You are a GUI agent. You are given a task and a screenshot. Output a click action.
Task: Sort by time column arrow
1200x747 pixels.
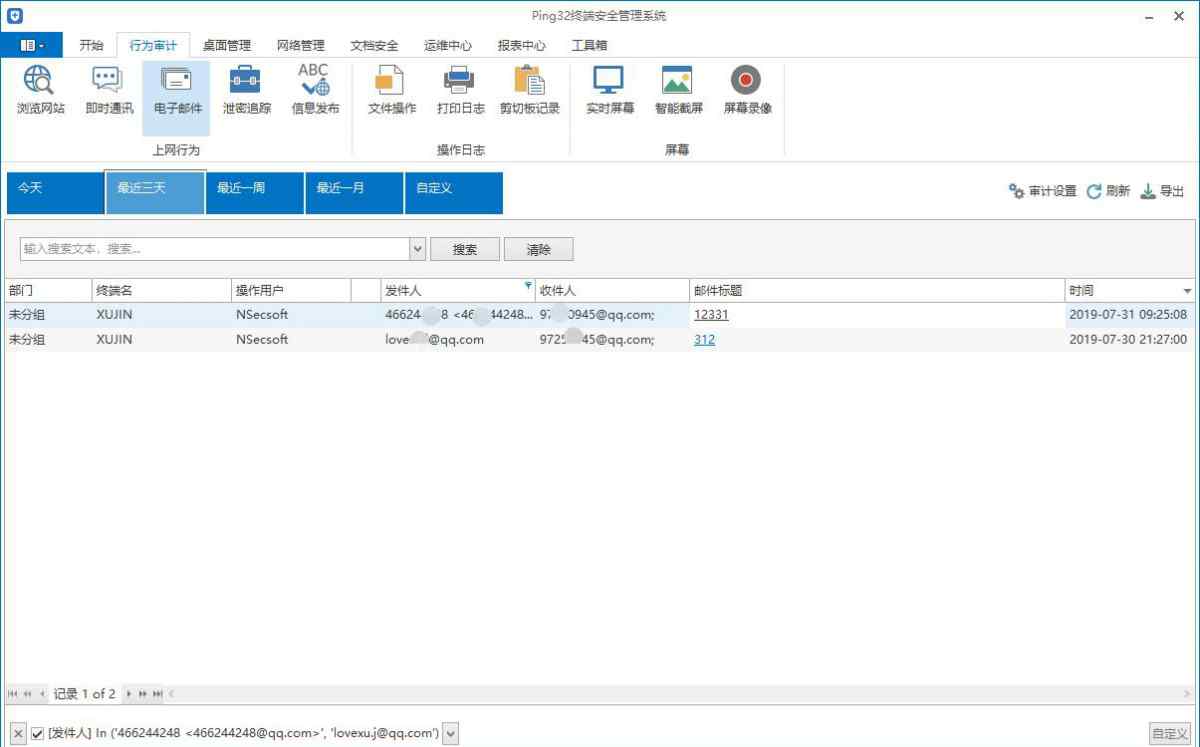(1187, 291)
